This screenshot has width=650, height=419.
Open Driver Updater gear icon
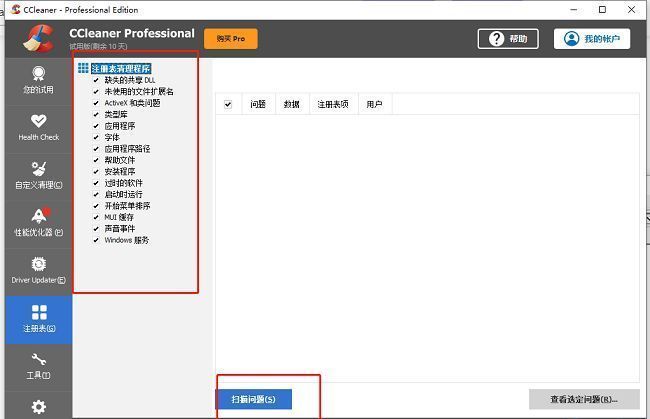coord(38,263)
